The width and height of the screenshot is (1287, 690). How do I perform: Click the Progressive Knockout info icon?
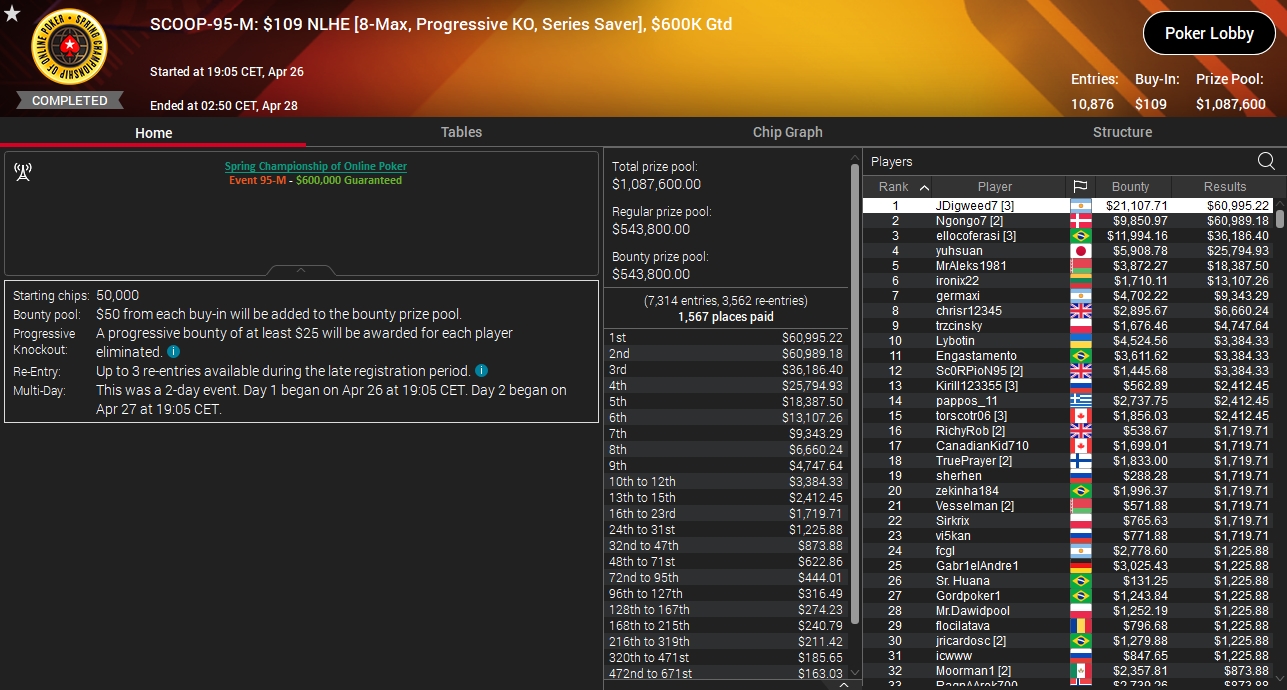[x=174, y=352]
